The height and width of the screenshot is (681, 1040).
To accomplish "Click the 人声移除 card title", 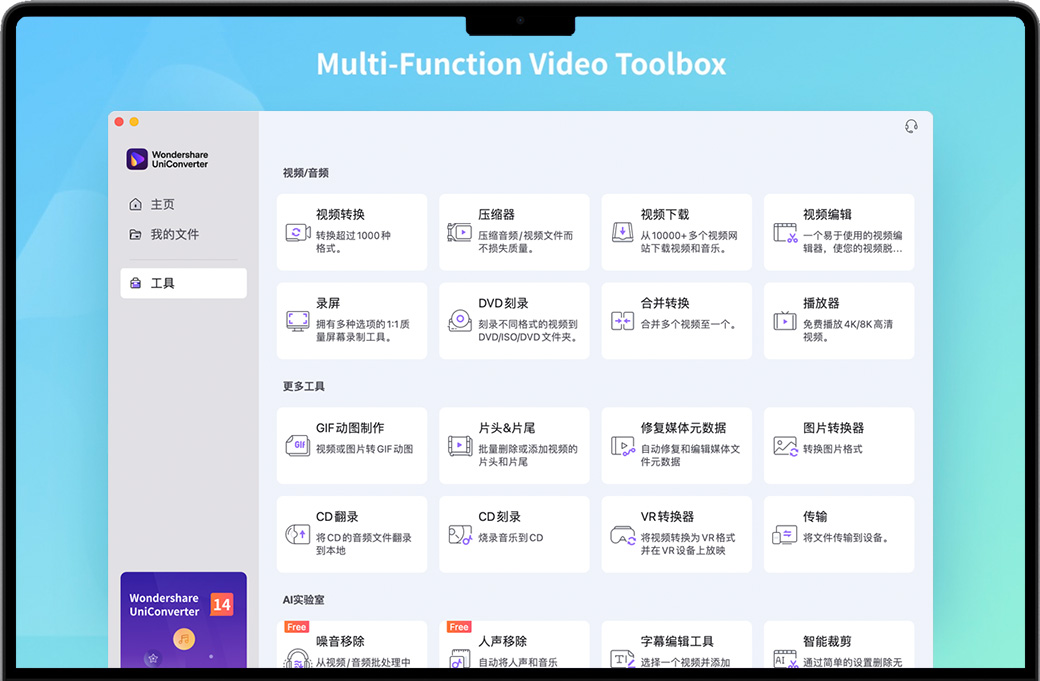I will click(x=503, y=641).
